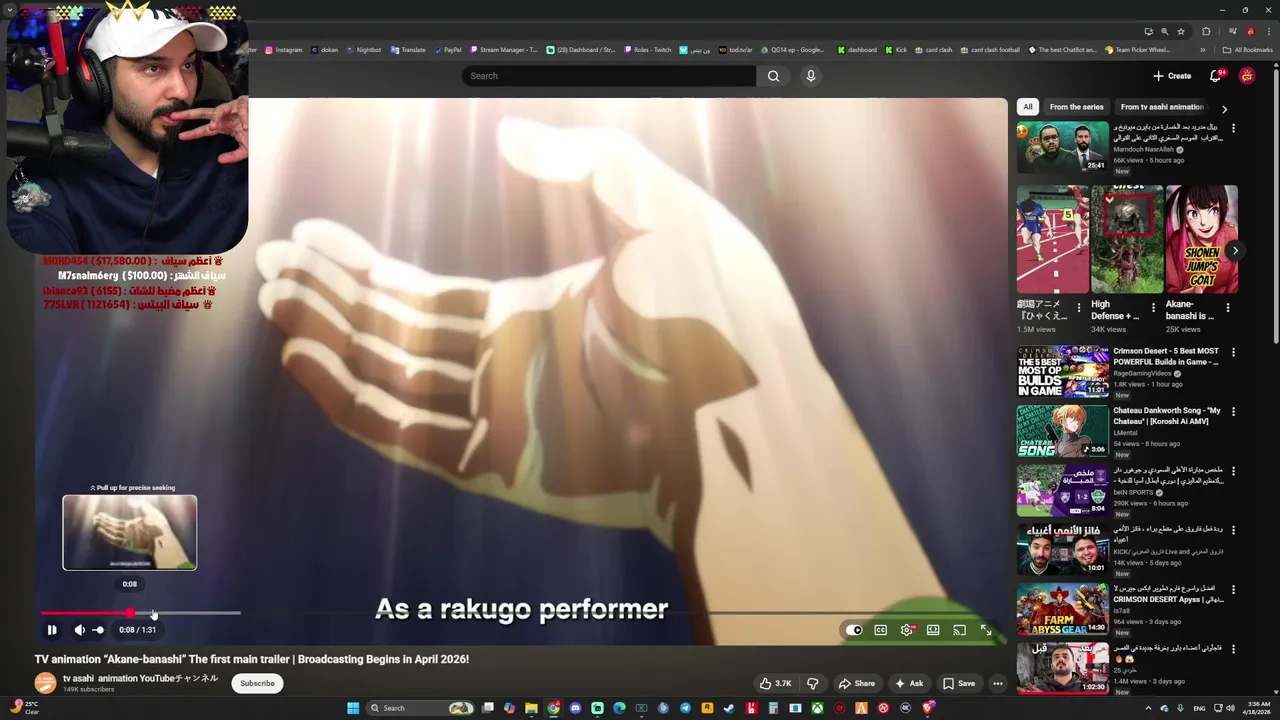This screenshot has height=720, width=1280.
Task: Open Discord from taskbar
Action: 575,708
